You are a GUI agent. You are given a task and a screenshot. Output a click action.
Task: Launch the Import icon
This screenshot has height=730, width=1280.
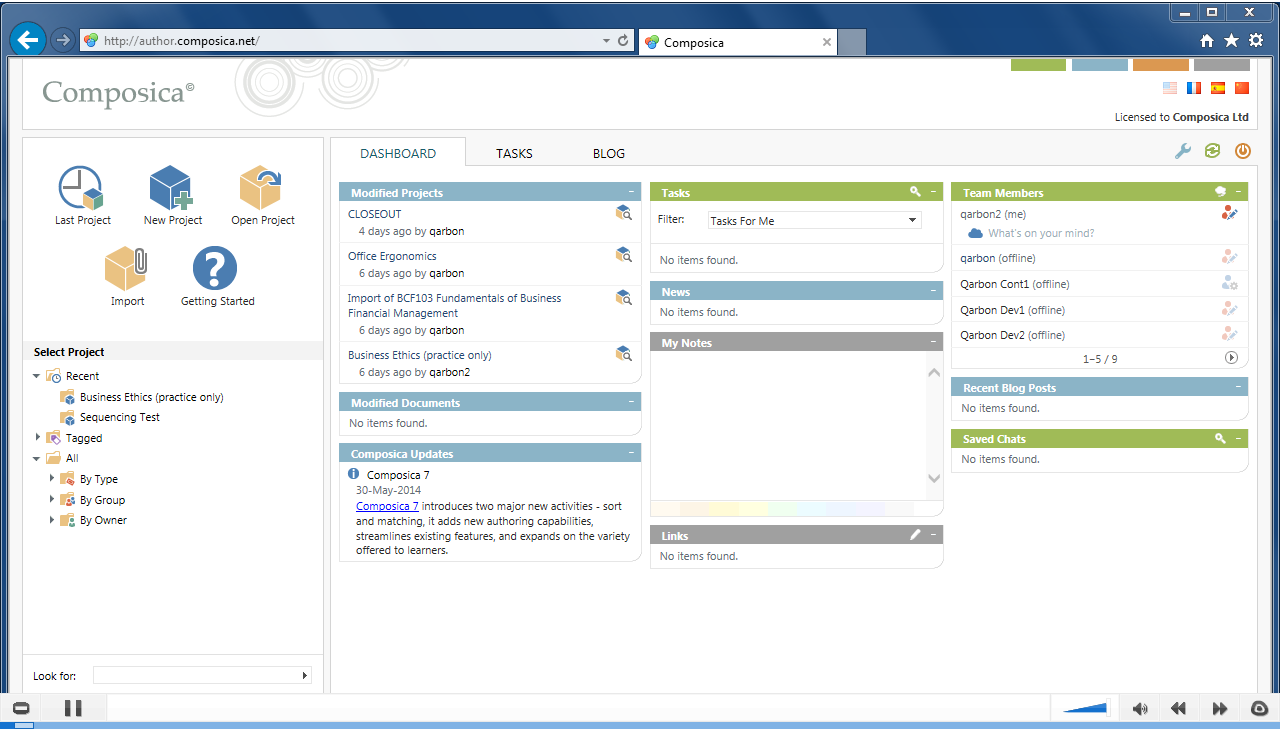pyautogui.click(x=127, y=269)
